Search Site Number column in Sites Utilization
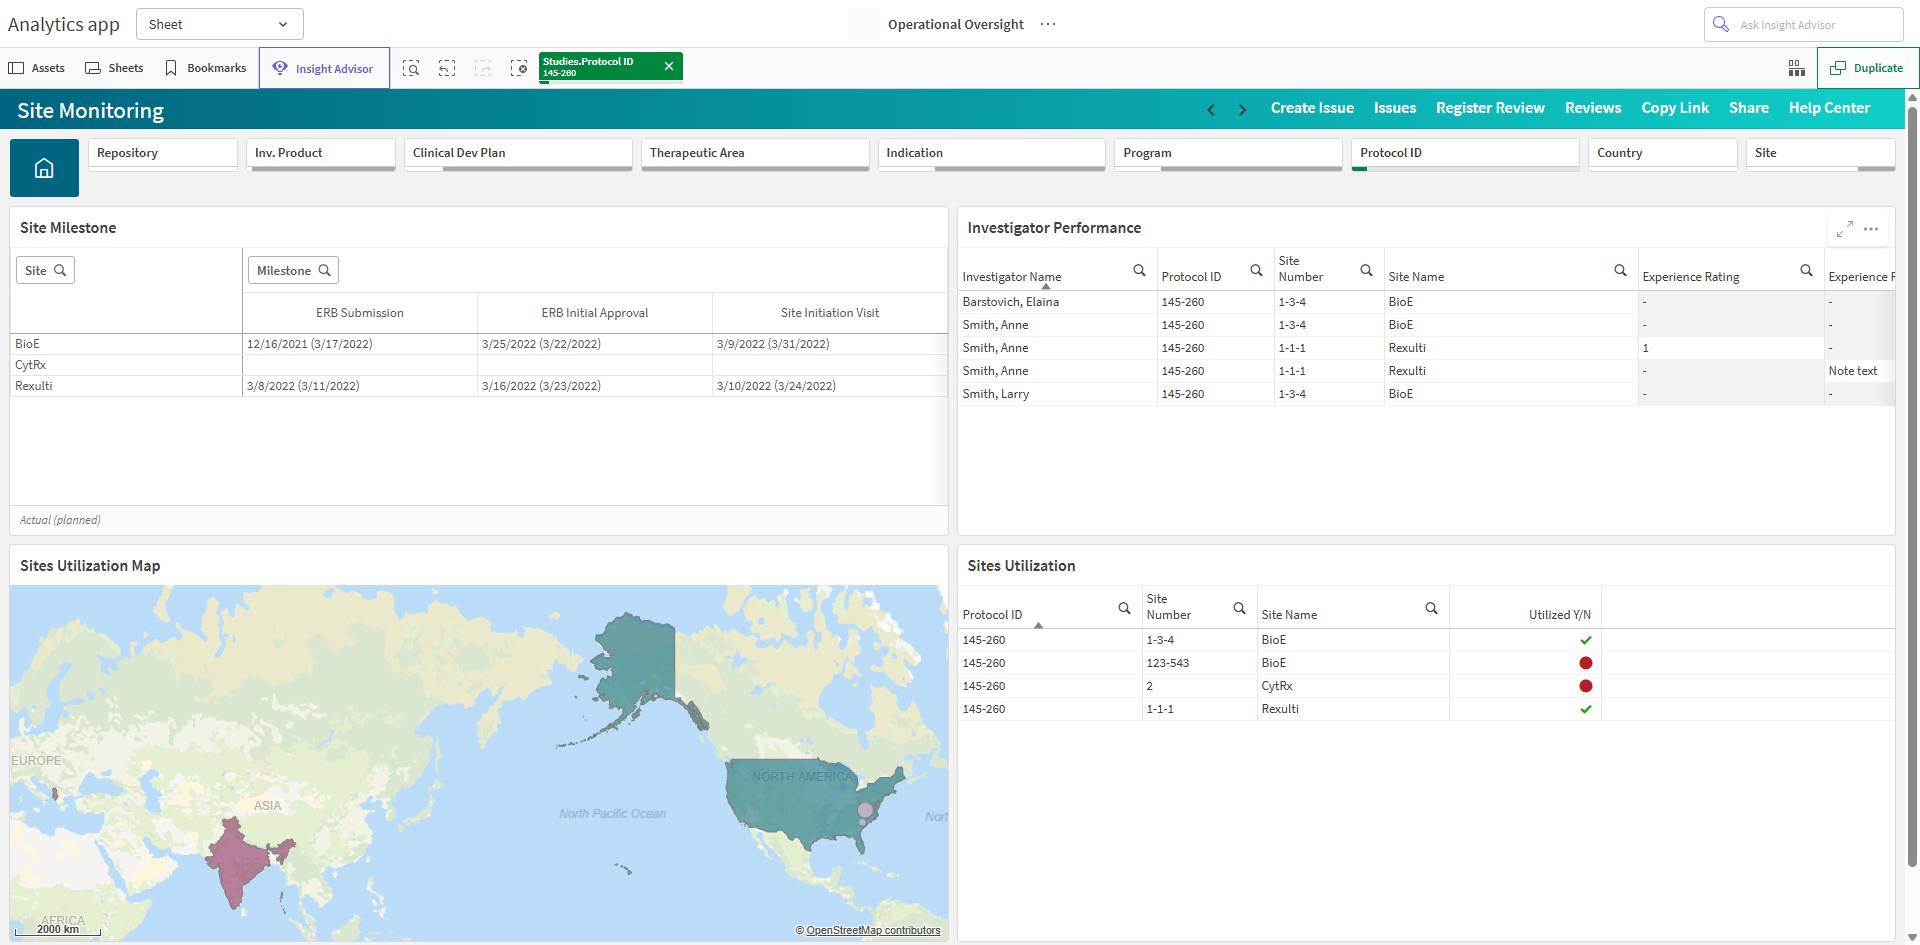Screen dimensions: 1920x945 (x=1239, y=608)
